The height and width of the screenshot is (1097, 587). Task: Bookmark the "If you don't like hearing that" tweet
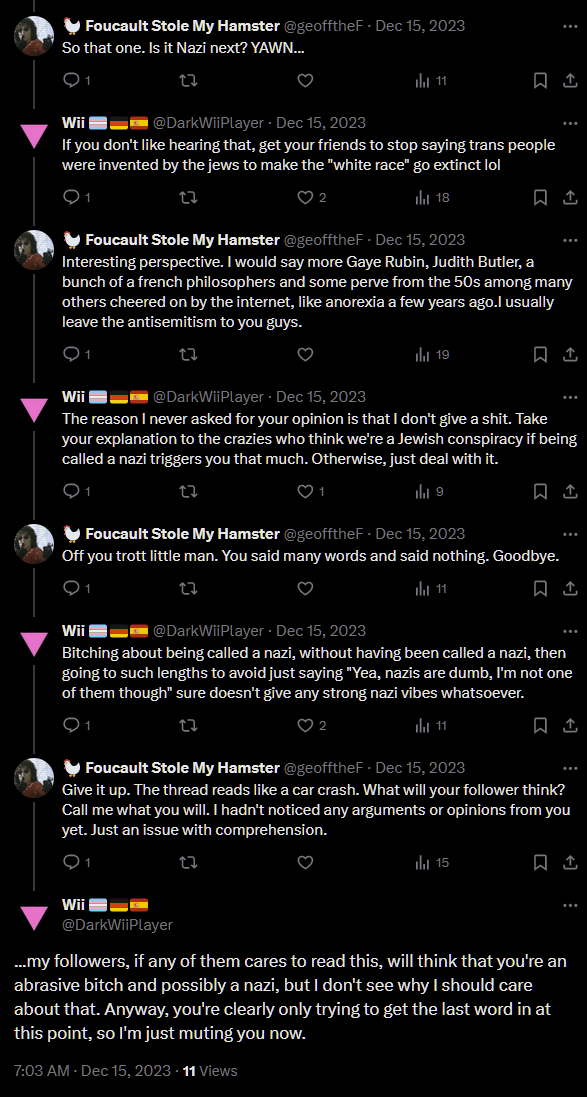click(540, 198)
